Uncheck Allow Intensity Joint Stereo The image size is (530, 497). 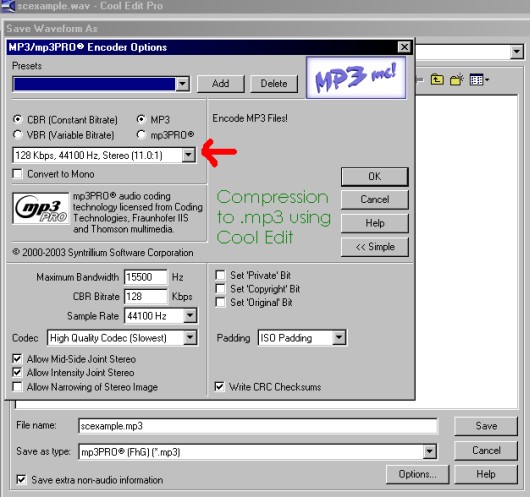17,372
